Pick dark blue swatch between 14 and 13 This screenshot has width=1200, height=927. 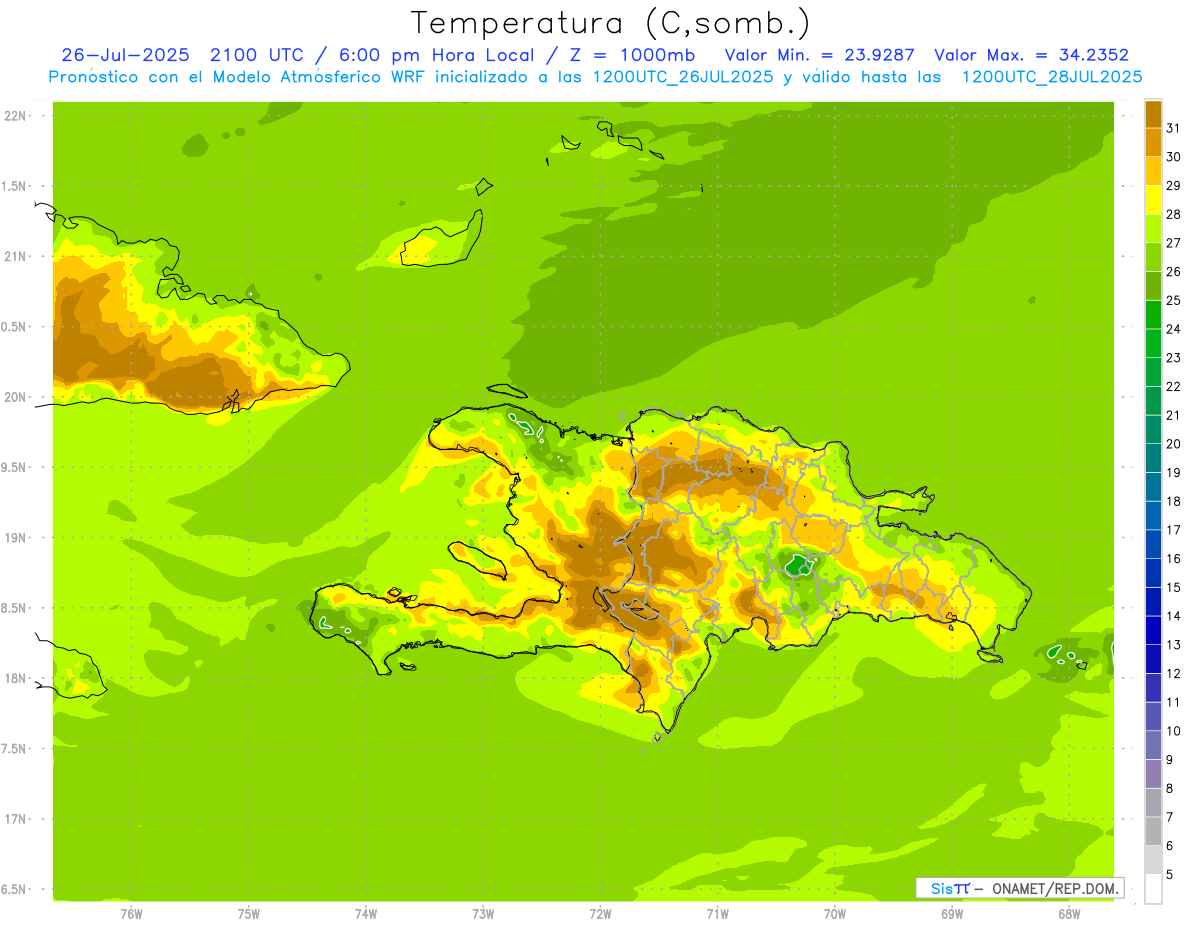pos(1153,631)
